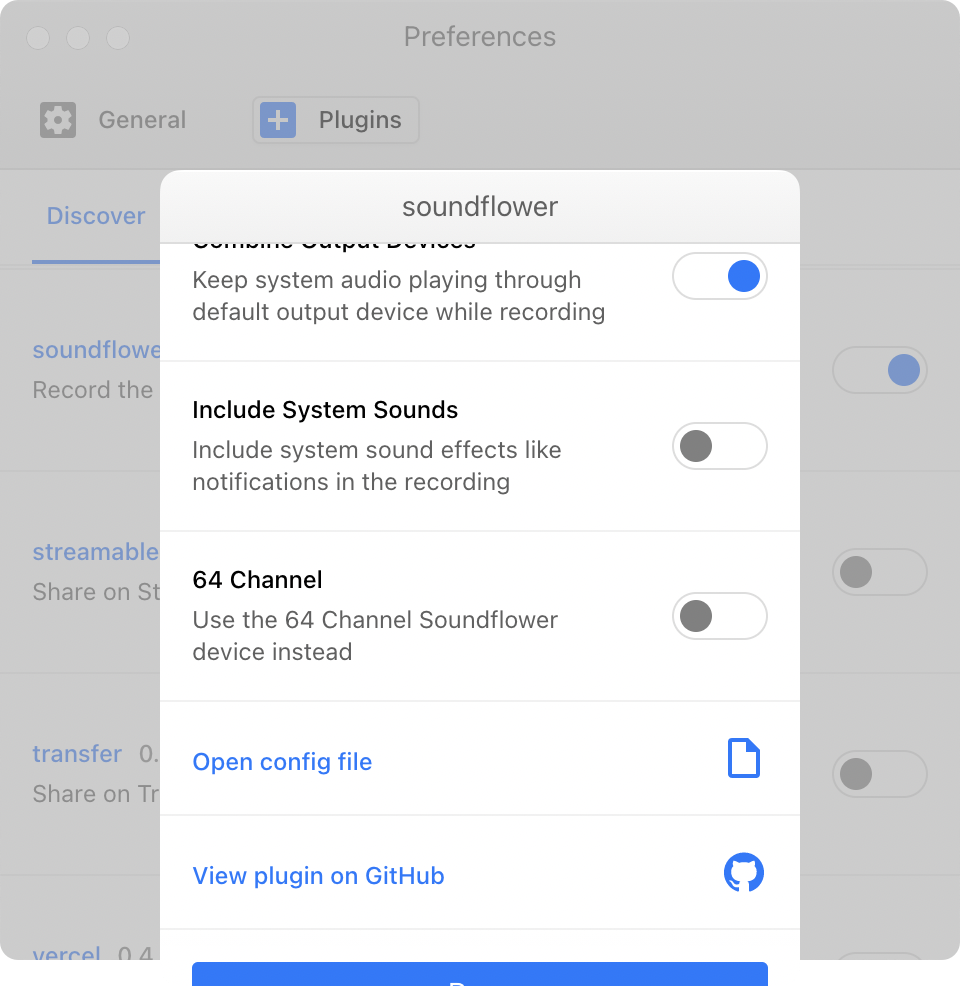Select the Plugins preferences tab
Screen dimensions: 960x986
336,119
